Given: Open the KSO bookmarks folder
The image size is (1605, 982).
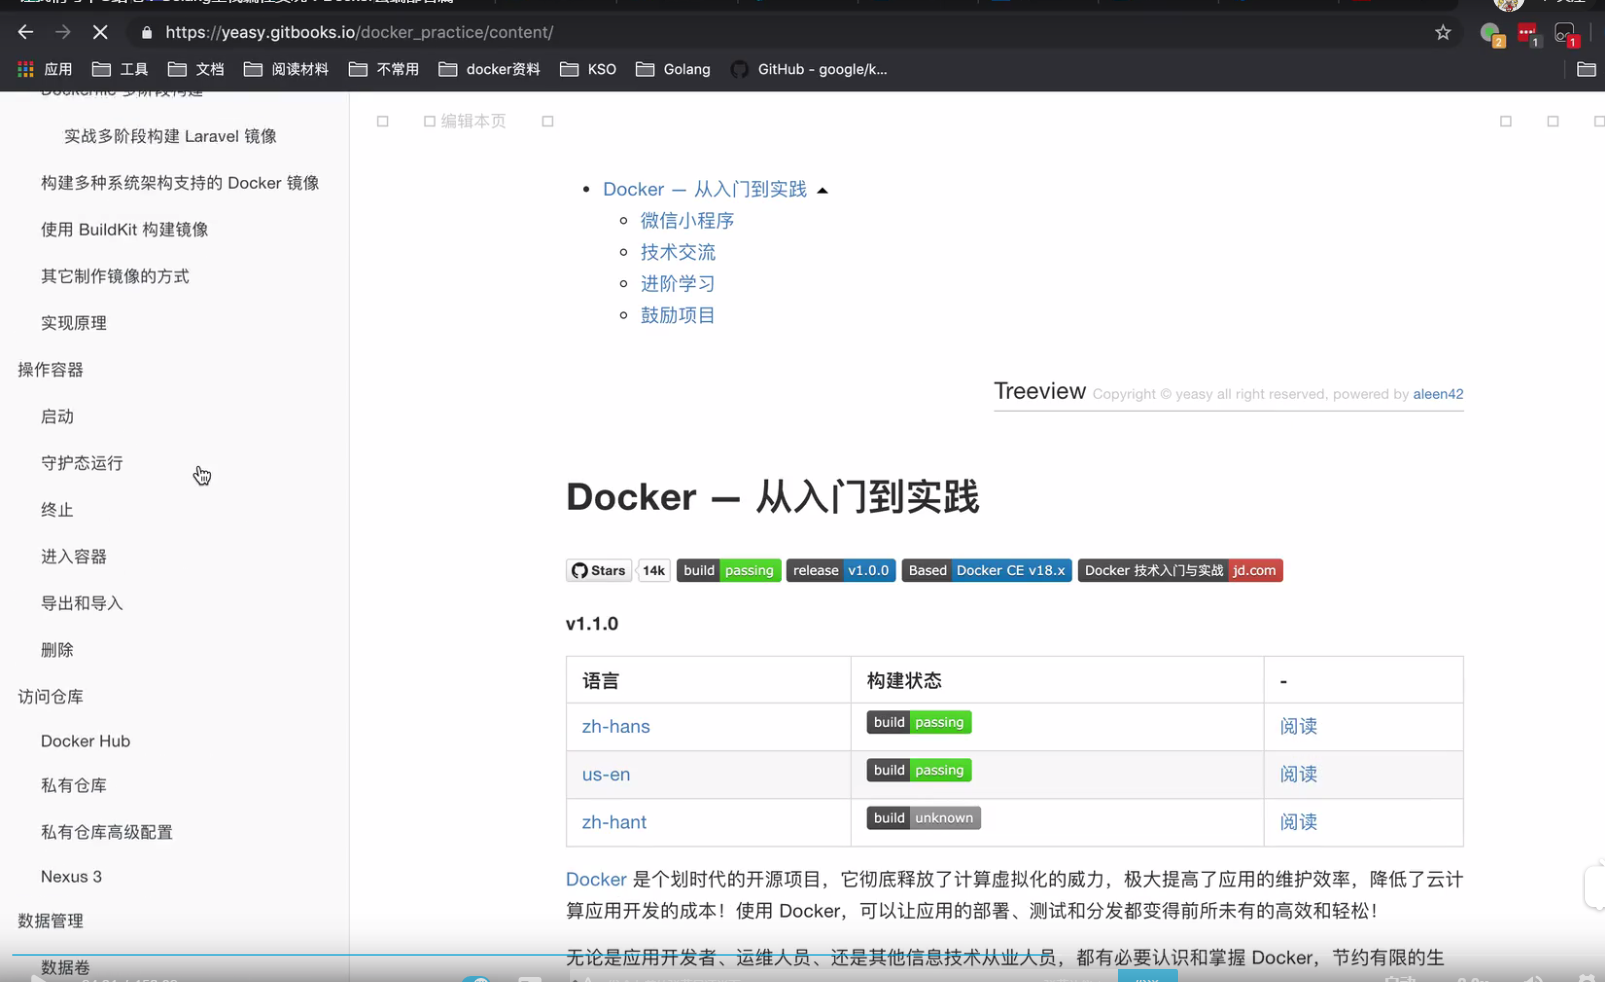Looking at the screenshot, I should tap(588, 69).
